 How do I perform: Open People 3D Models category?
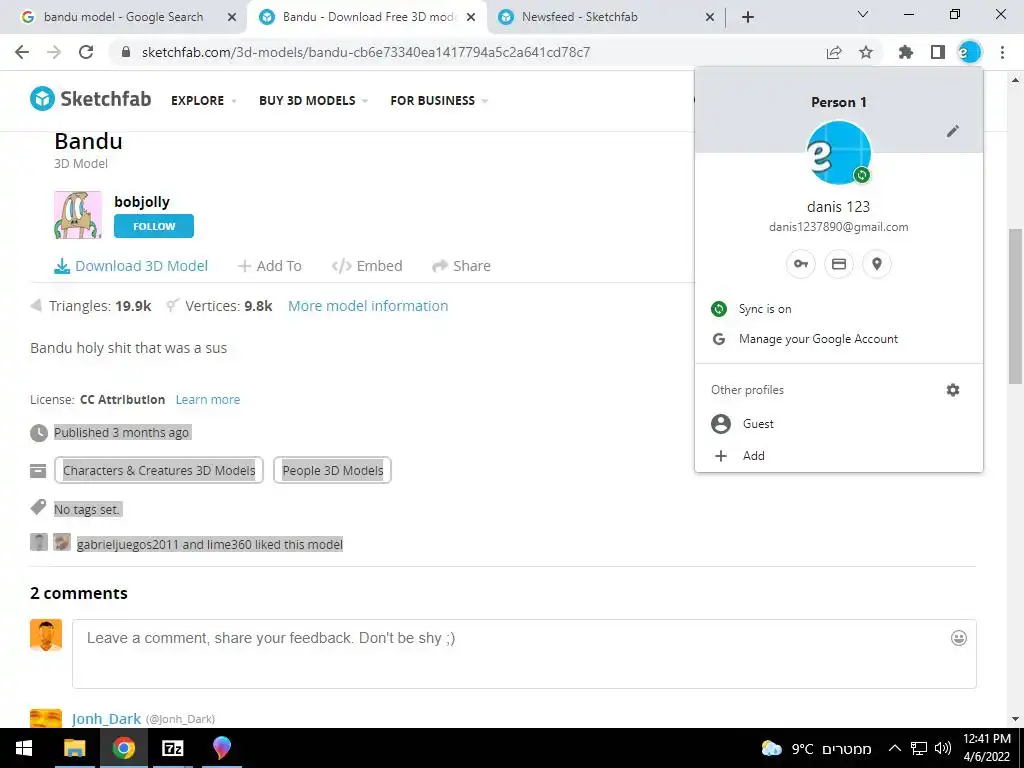pos(332,470)
